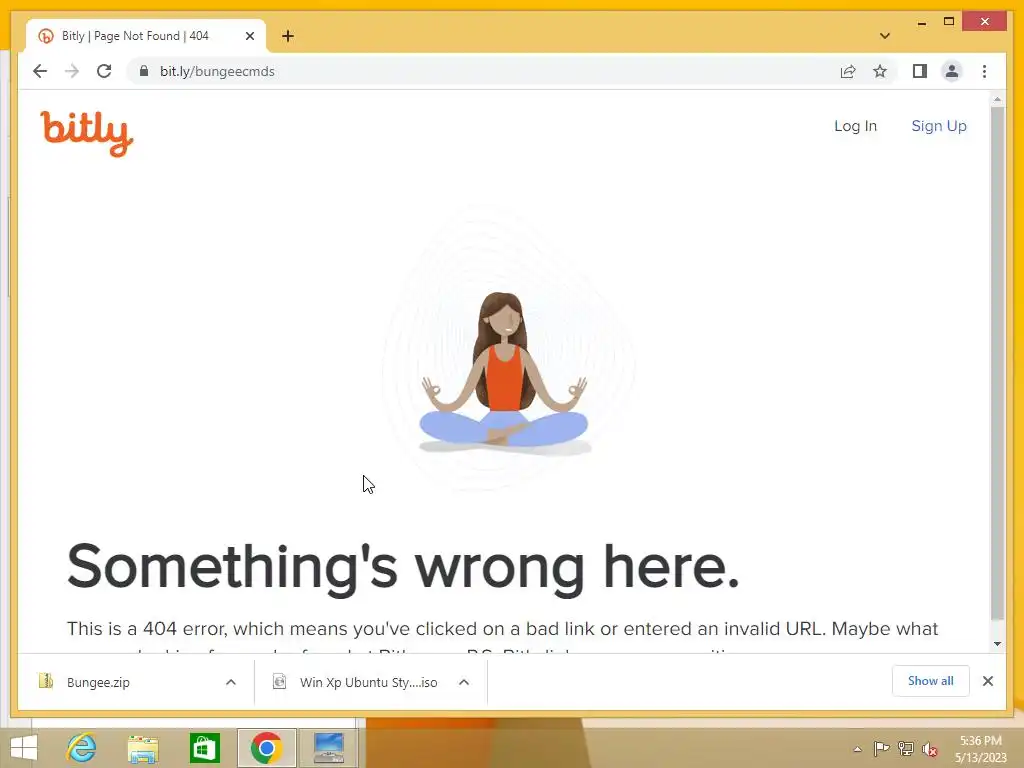Open the Chrome side panel

pos(920,71)
